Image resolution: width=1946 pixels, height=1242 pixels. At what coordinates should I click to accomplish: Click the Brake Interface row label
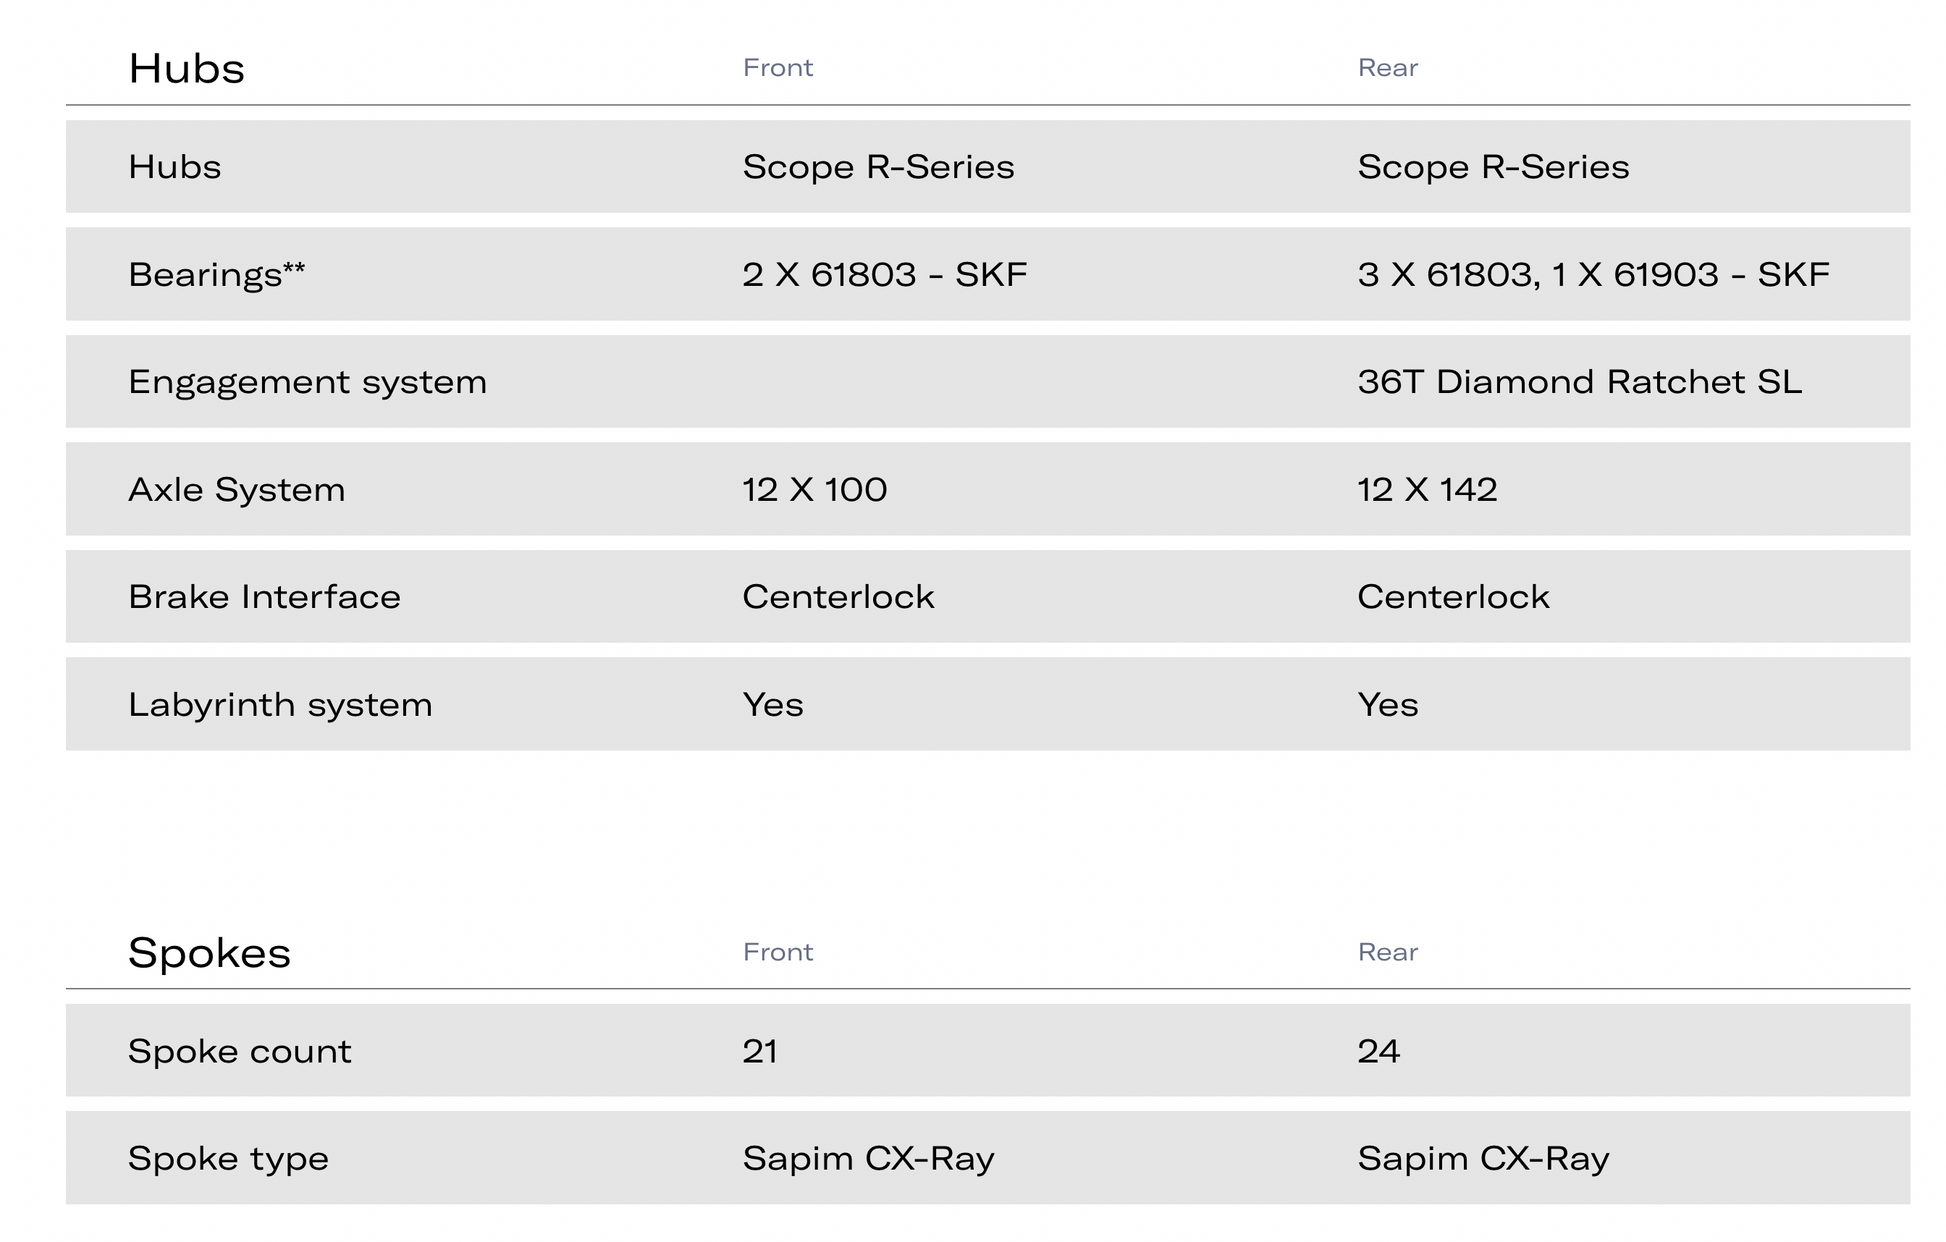click(264, 597)
